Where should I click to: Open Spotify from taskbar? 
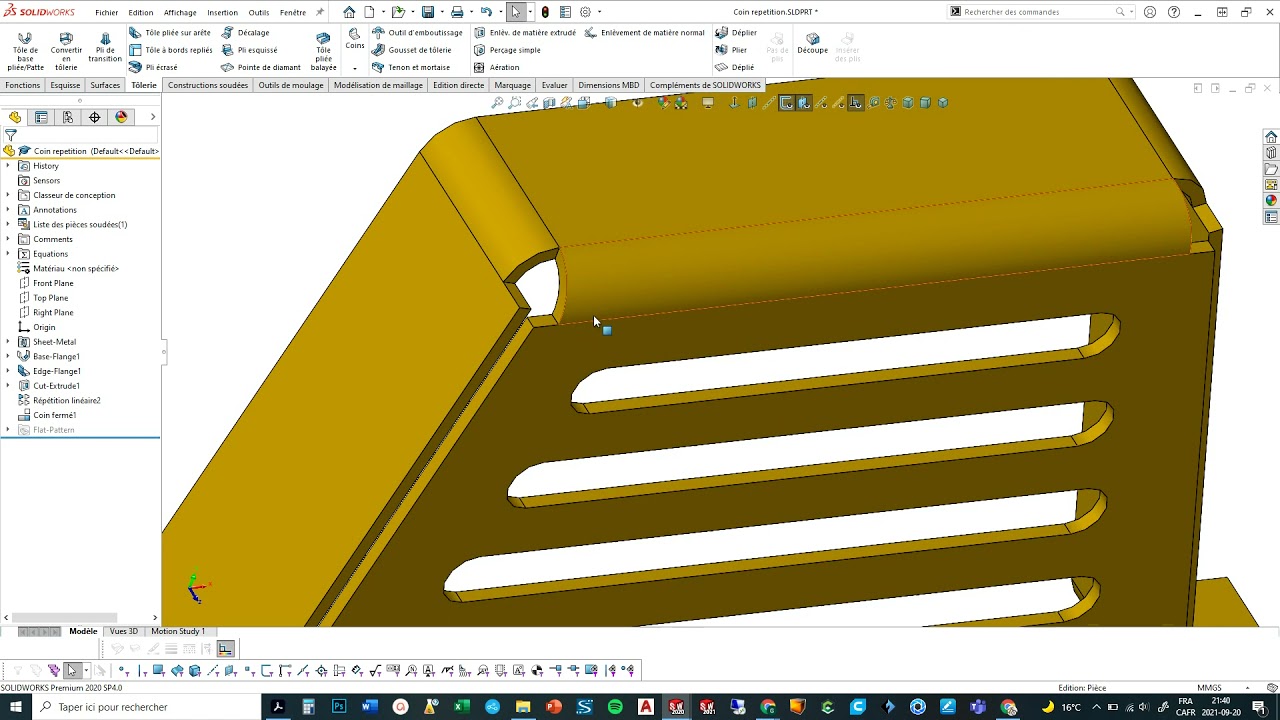[x=615, y=707]
